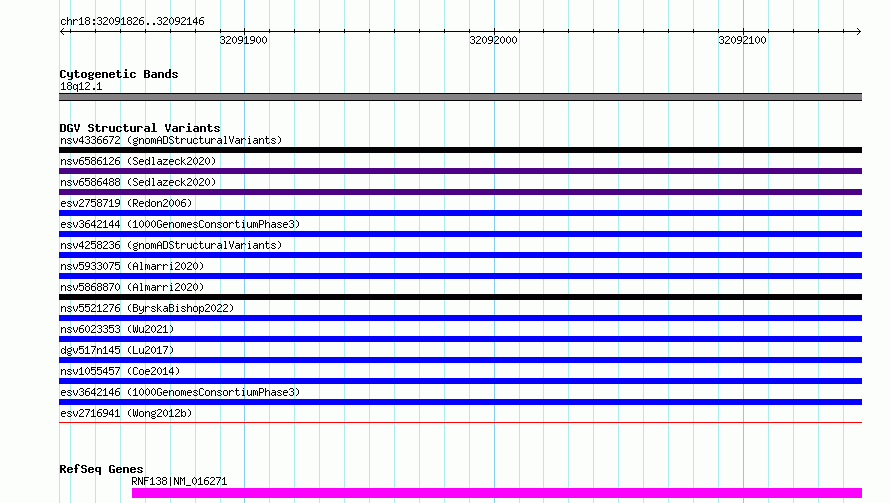Open the Cytogenetic Bands track title

[x=119, y=74]
